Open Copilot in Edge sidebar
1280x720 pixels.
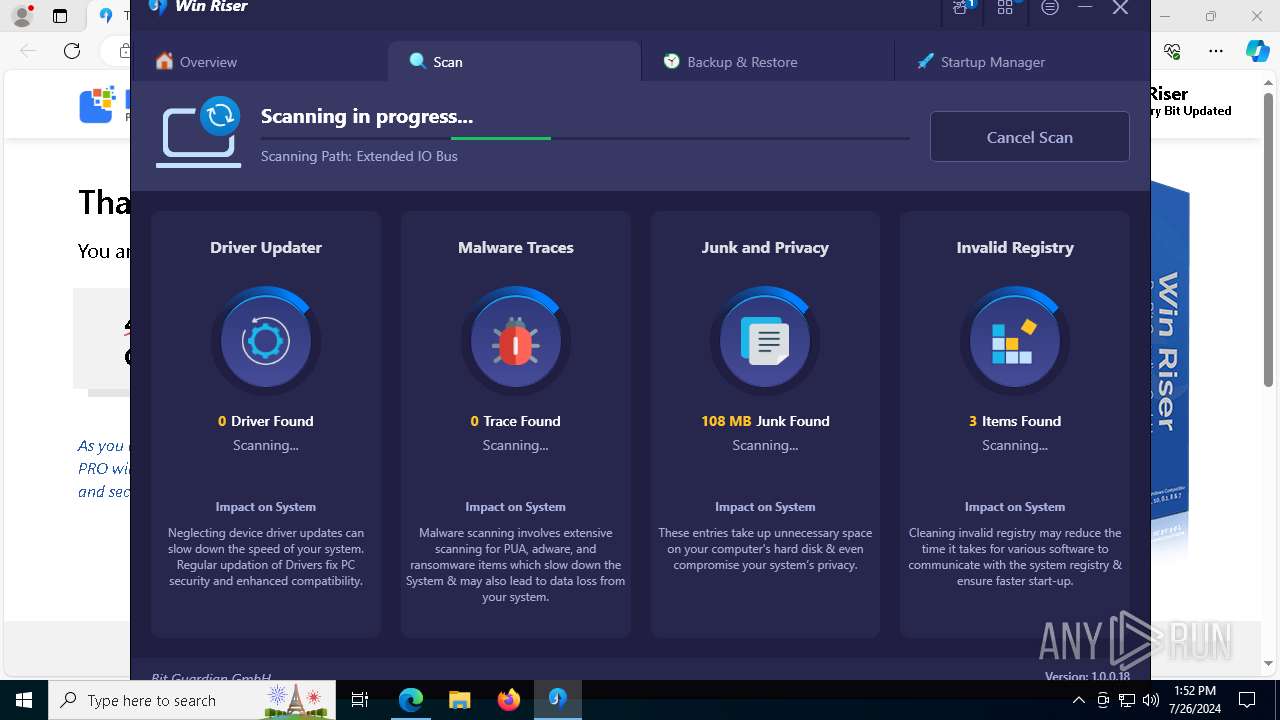click(1257, 51)
